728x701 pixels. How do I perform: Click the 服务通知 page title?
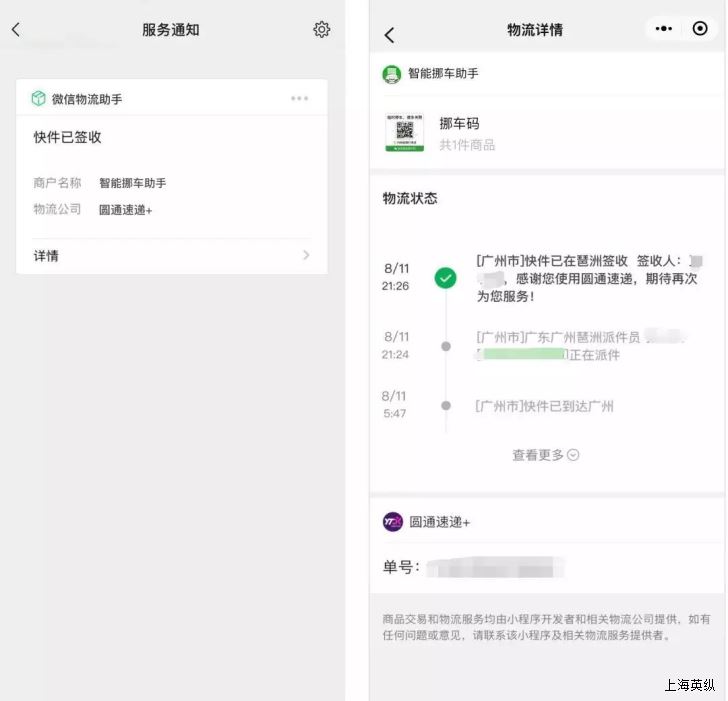pos(171,30)
